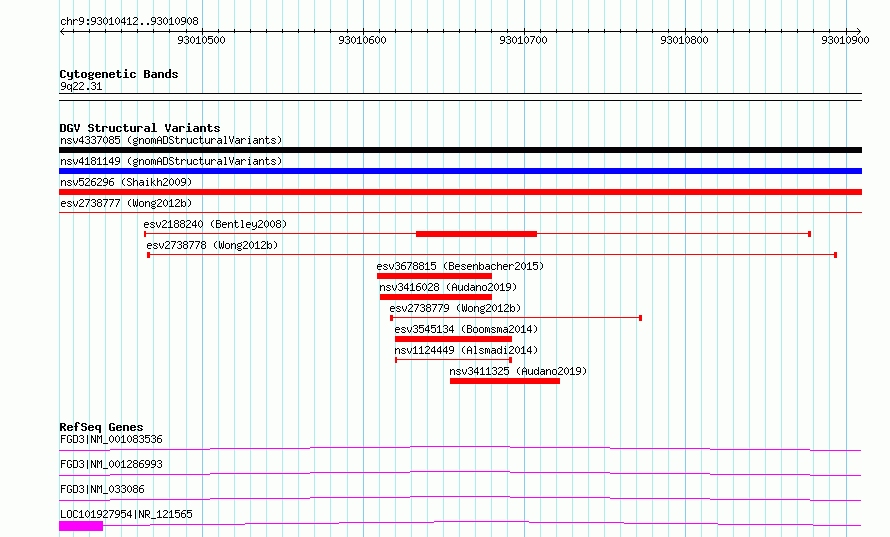Click the 93010700 ruler position

523,40
